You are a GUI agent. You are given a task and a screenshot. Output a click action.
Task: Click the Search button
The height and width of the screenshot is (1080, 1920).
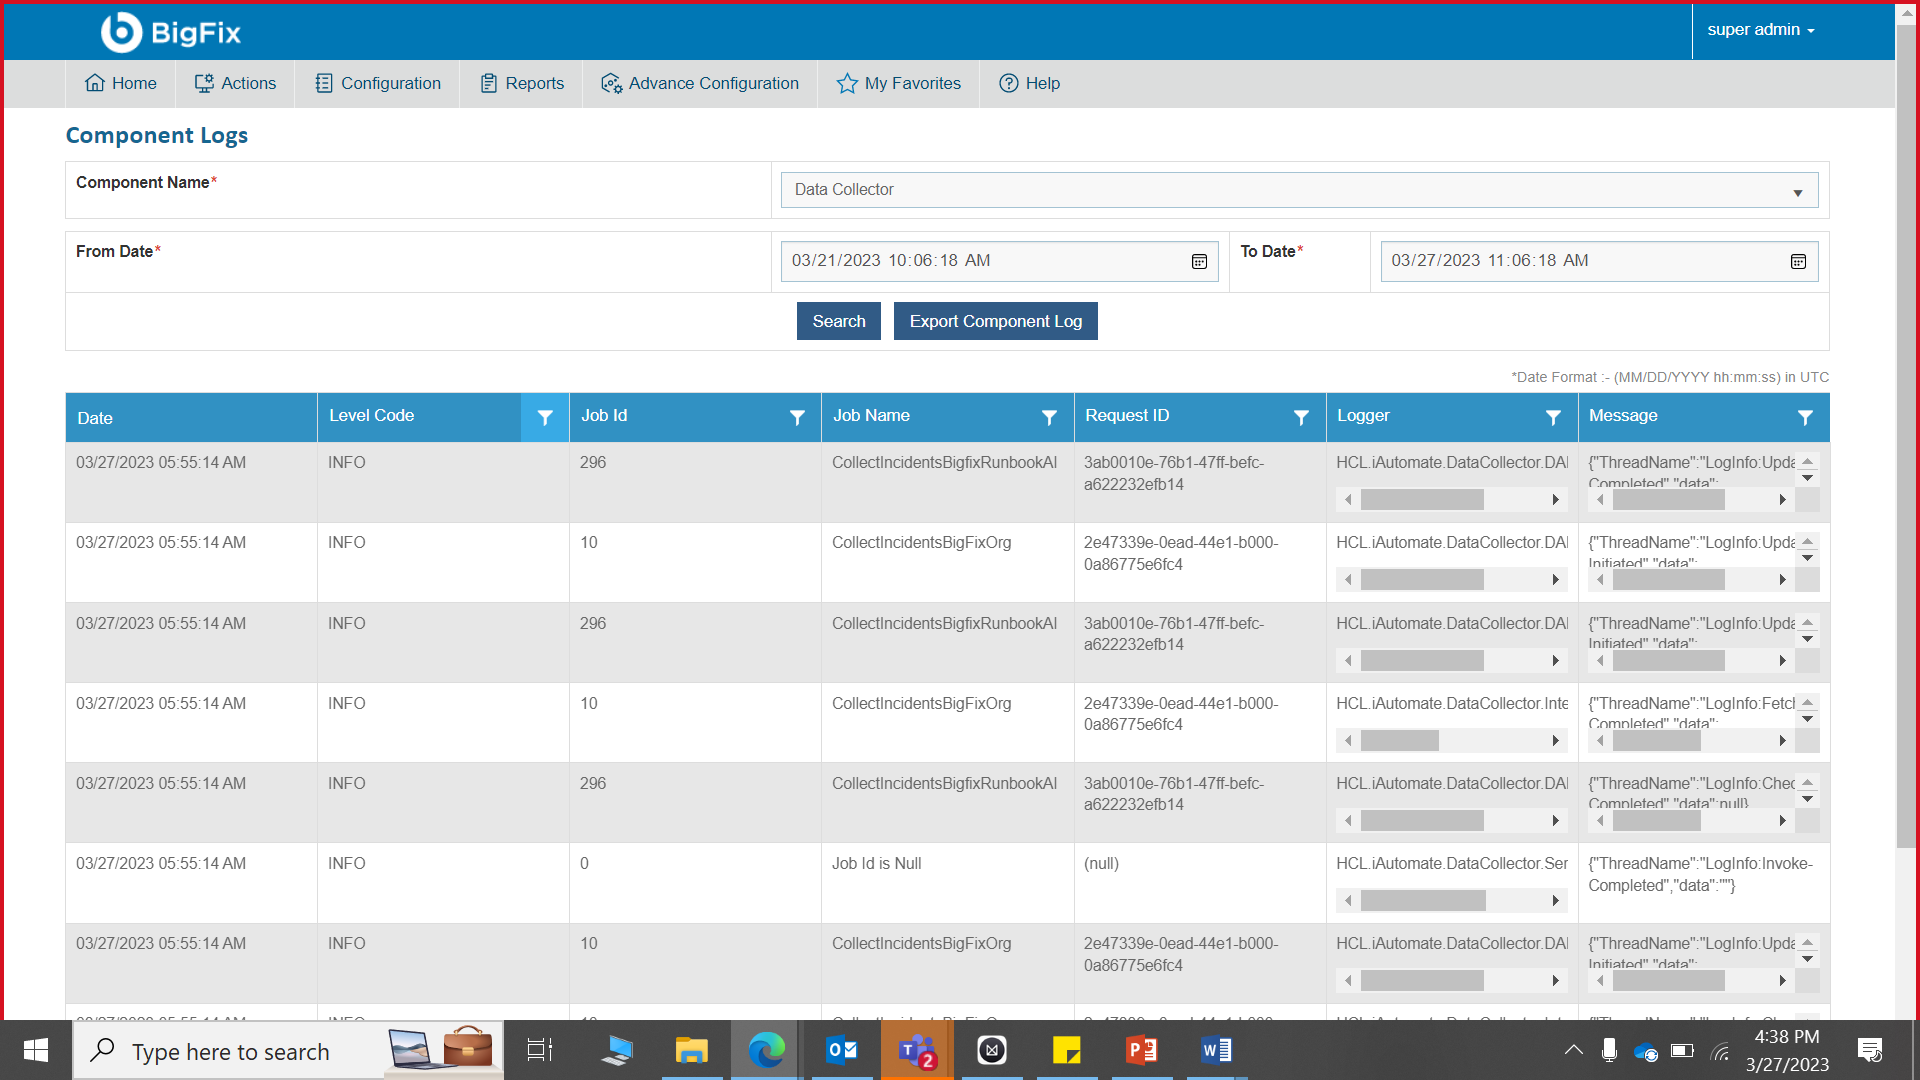click(x=838, y=321)
